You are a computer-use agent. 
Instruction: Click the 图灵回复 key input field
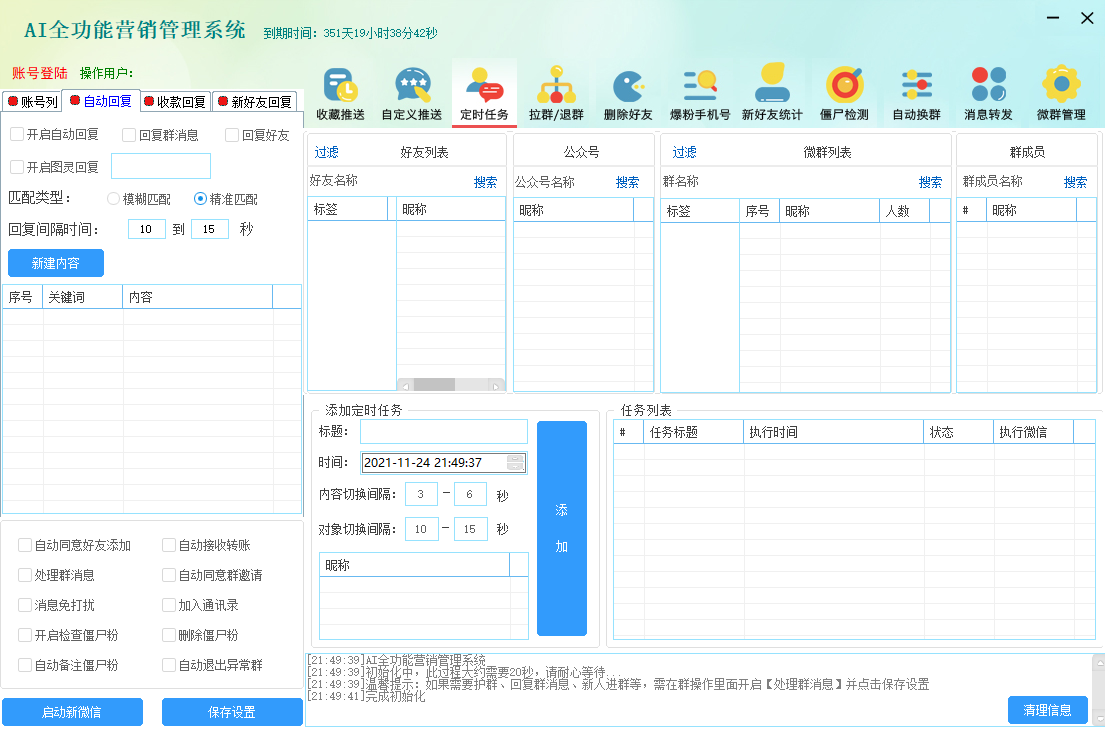tap(161, 166)
